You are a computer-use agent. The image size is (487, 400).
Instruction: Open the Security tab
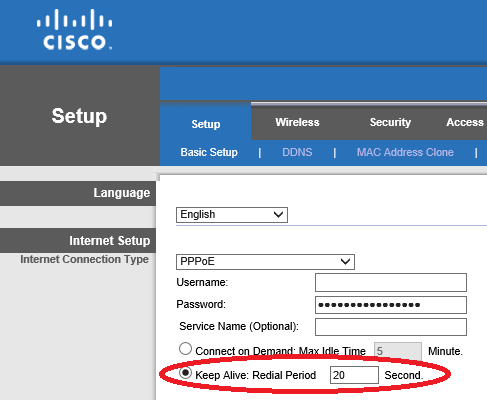pyautogui.click(x=390, y=122)
